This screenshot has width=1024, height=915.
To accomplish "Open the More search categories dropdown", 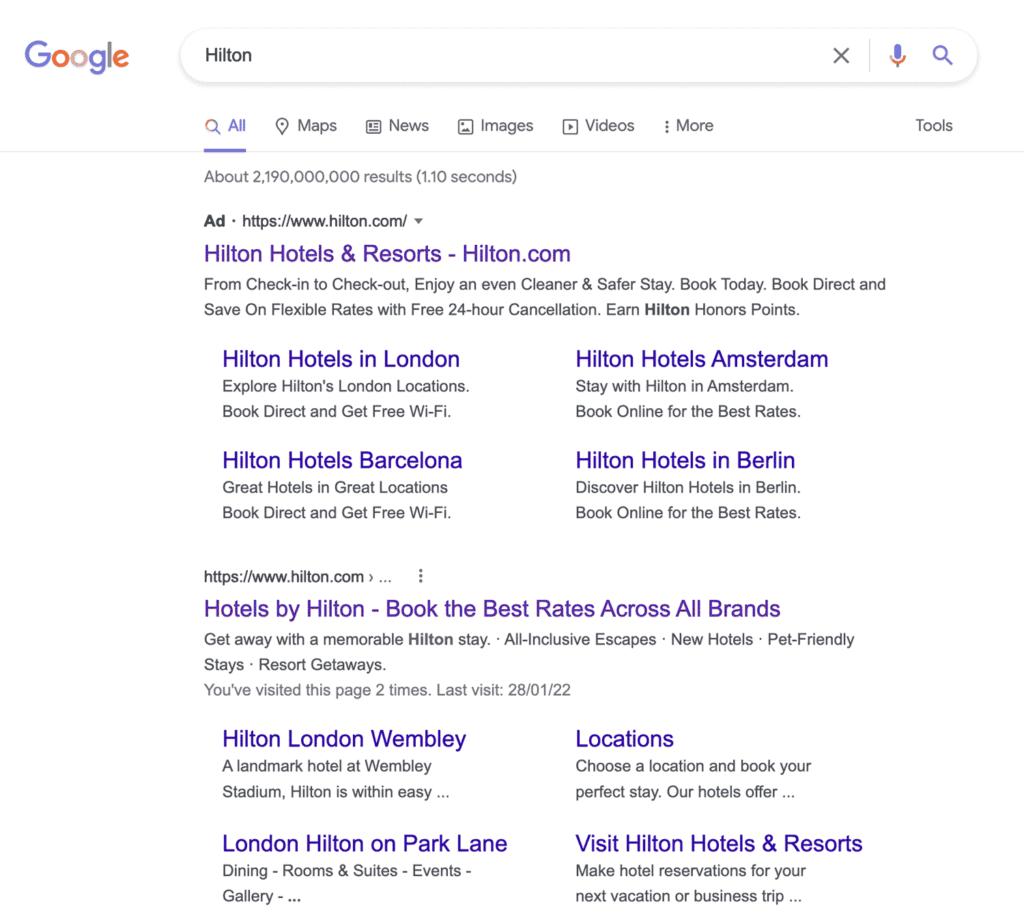I will [687, 126].
